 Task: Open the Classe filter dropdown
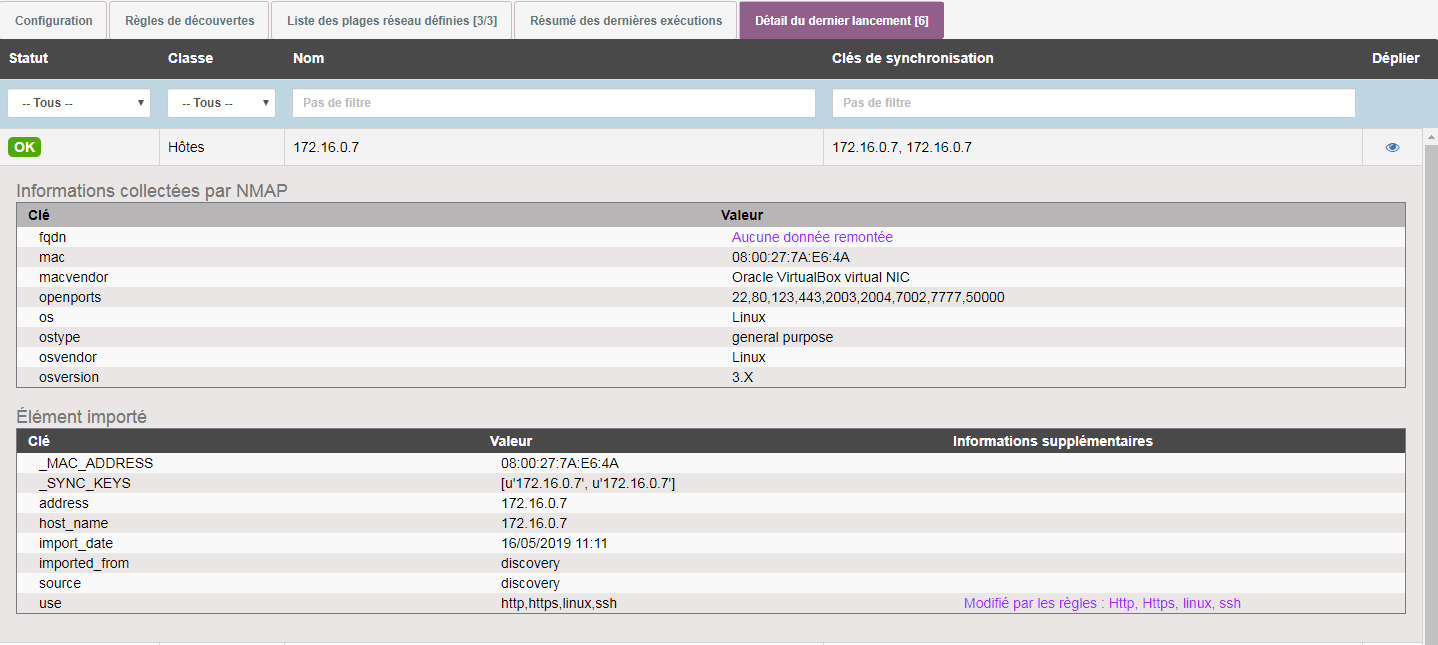click(x=221, y=103)
